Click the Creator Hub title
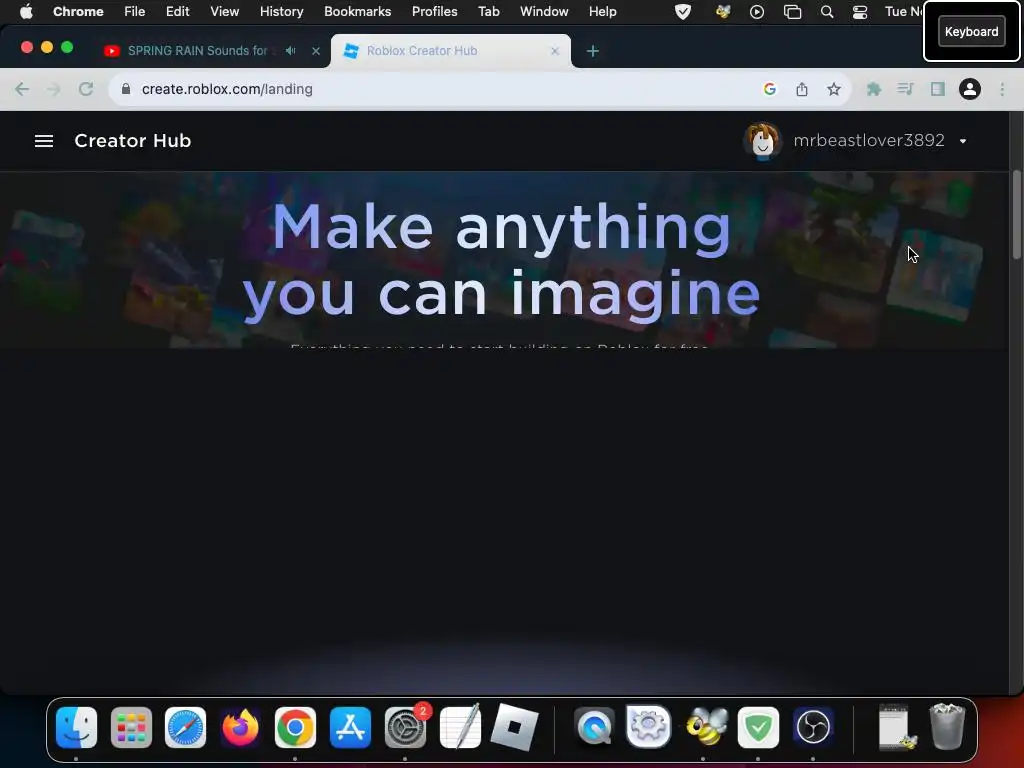 [x=133, y=140]
